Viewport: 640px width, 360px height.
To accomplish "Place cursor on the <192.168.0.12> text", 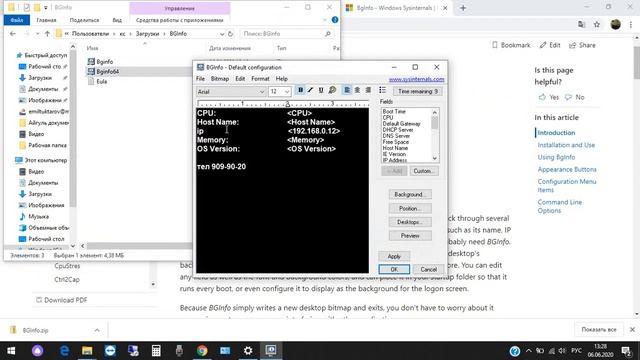I will coord(313,131).
